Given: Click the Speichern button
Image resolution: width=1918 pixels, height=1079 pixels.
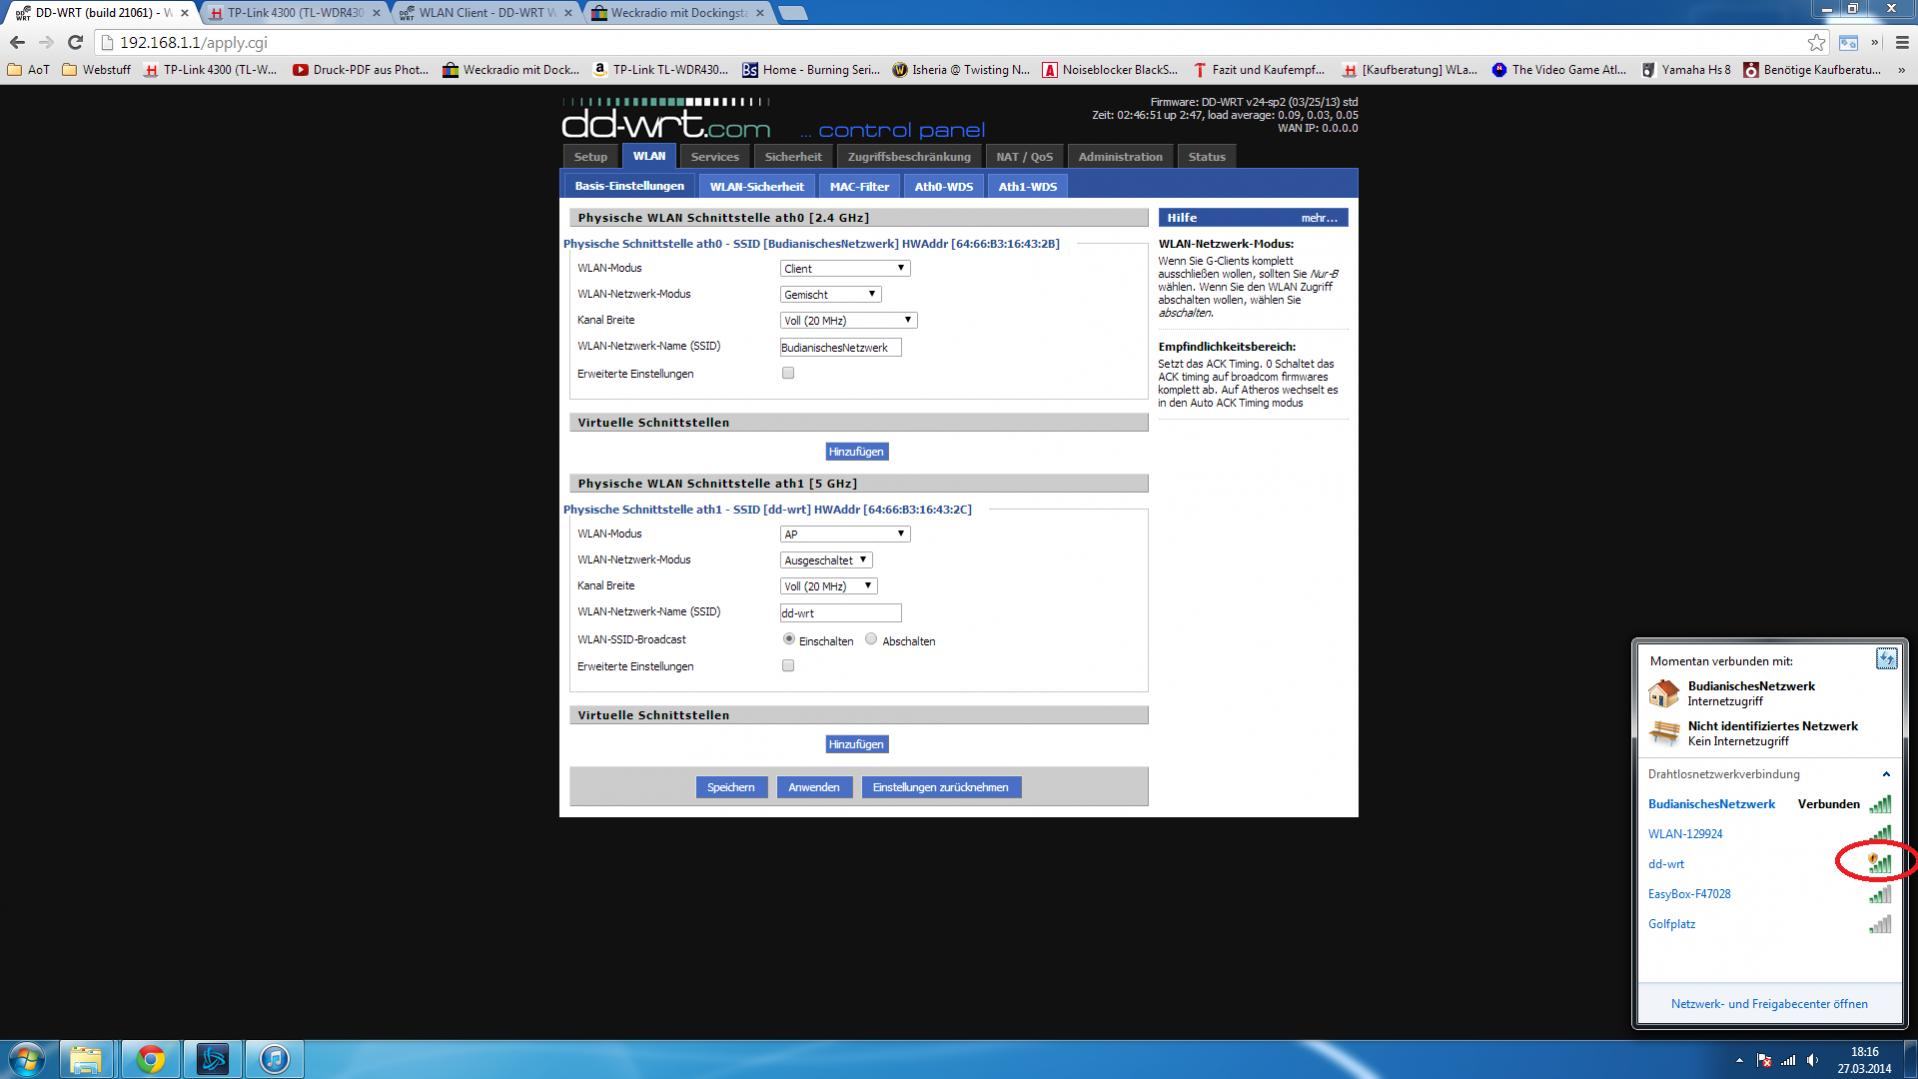Looking at the screenshot, I should click(x=731, y=787).
